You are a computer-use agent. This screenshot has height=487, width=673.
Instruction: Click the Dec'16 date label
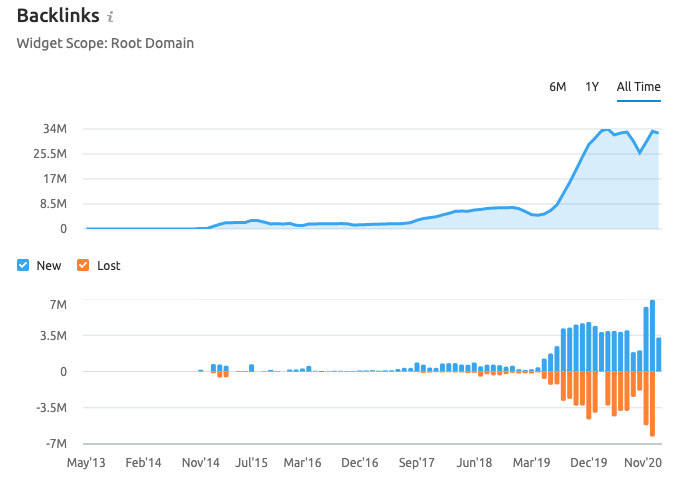360,463
